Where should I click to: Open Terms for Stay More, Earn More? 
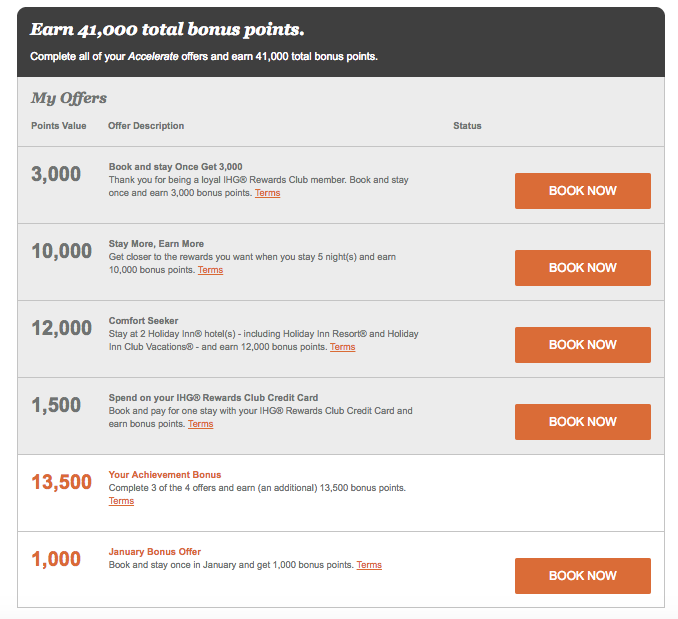210,270
